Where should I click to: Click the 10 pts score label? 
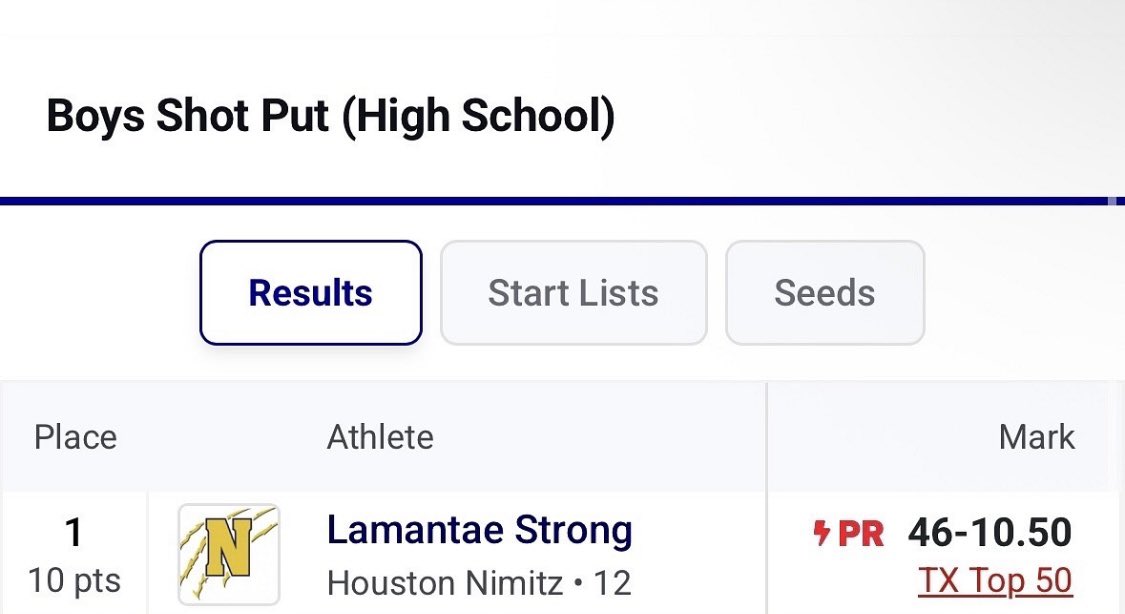[x=73, y=581]
